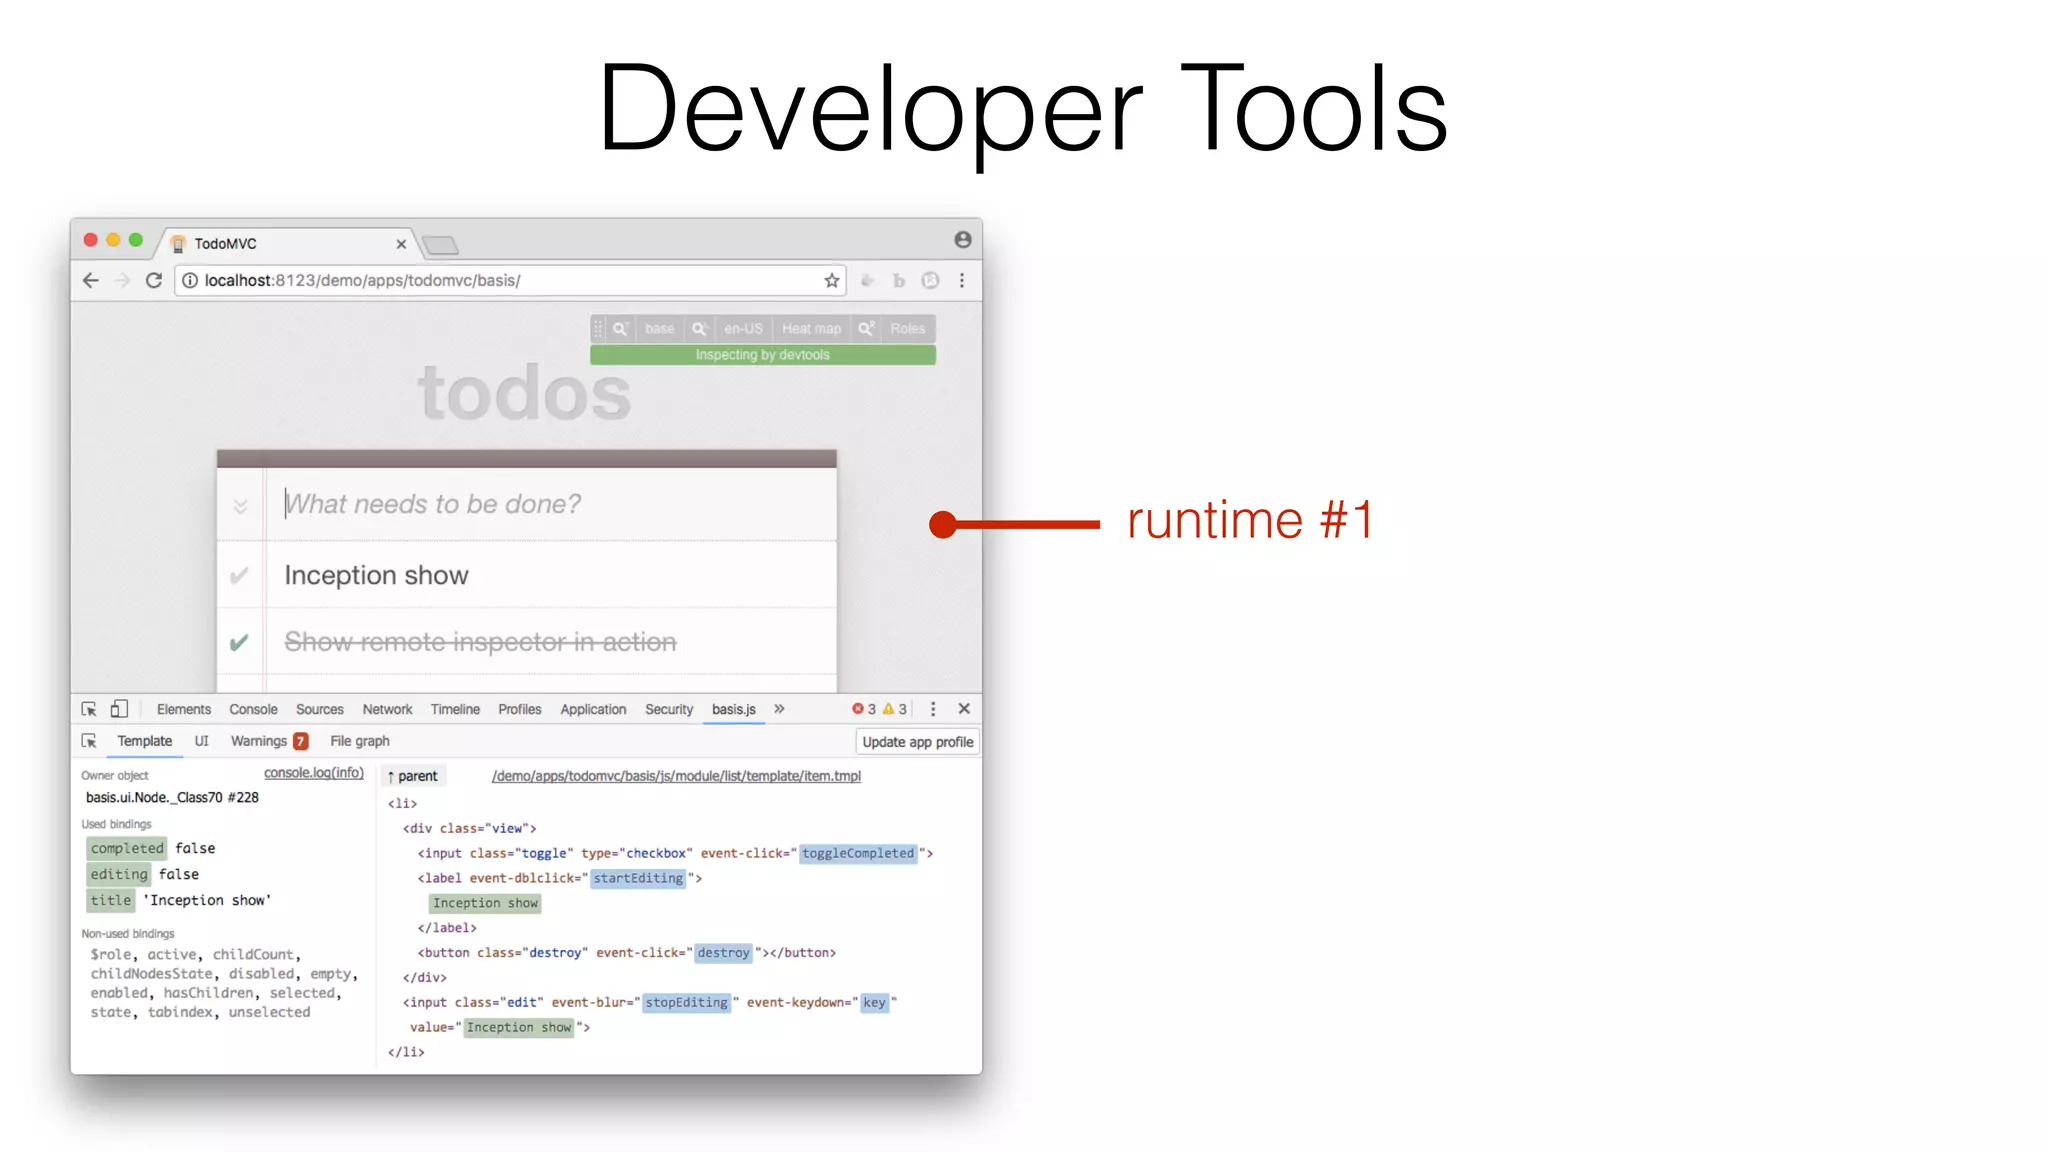
Task: Open the Elements tab
Action: point(184,709)
